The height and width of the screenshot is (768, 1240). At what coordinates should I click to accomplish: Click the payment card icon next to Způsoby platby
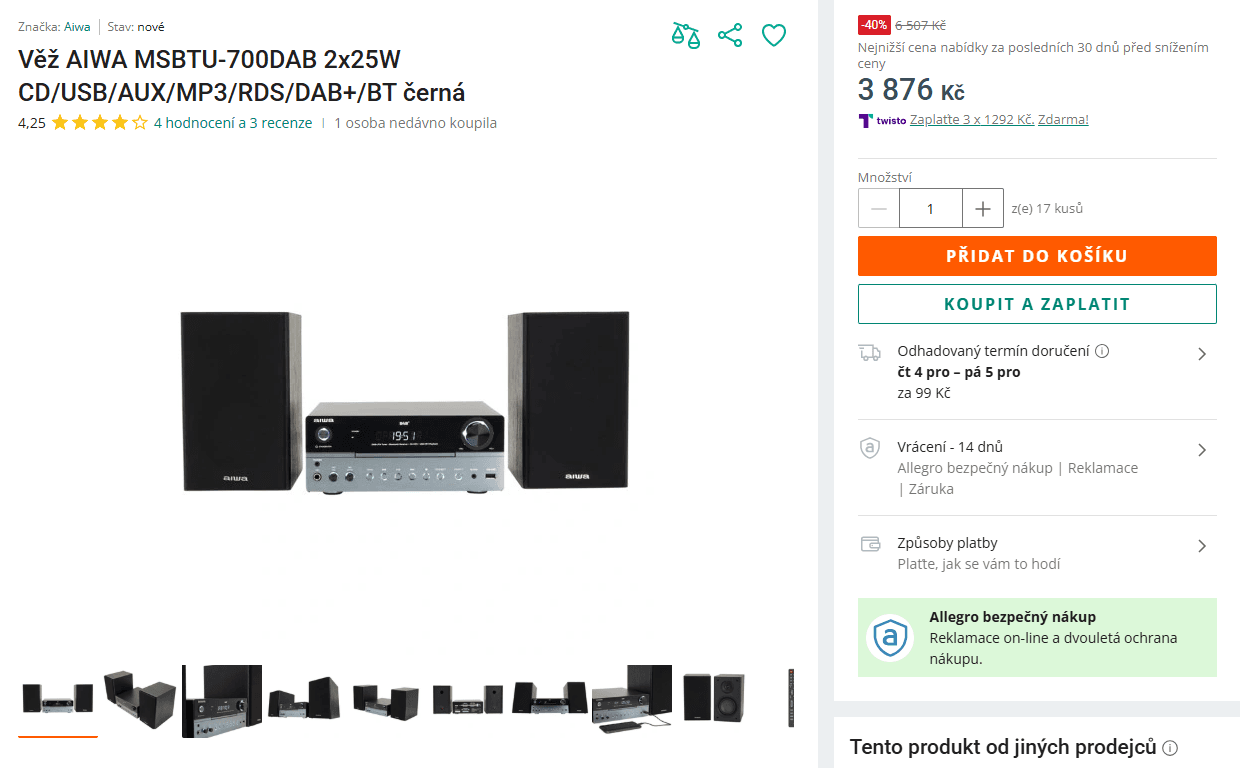pyautogui.click(x=869, y=543)
